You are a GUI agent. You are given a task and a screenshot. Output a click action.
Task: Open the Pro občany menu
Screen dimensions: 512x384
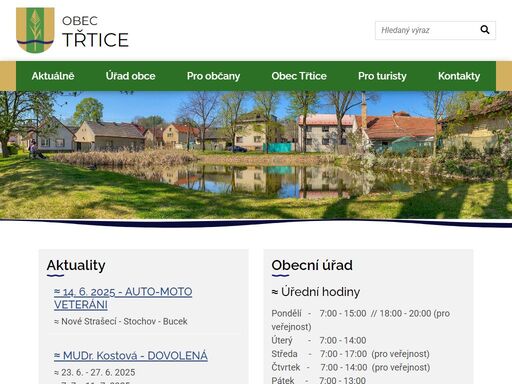[x=213, y=76]
